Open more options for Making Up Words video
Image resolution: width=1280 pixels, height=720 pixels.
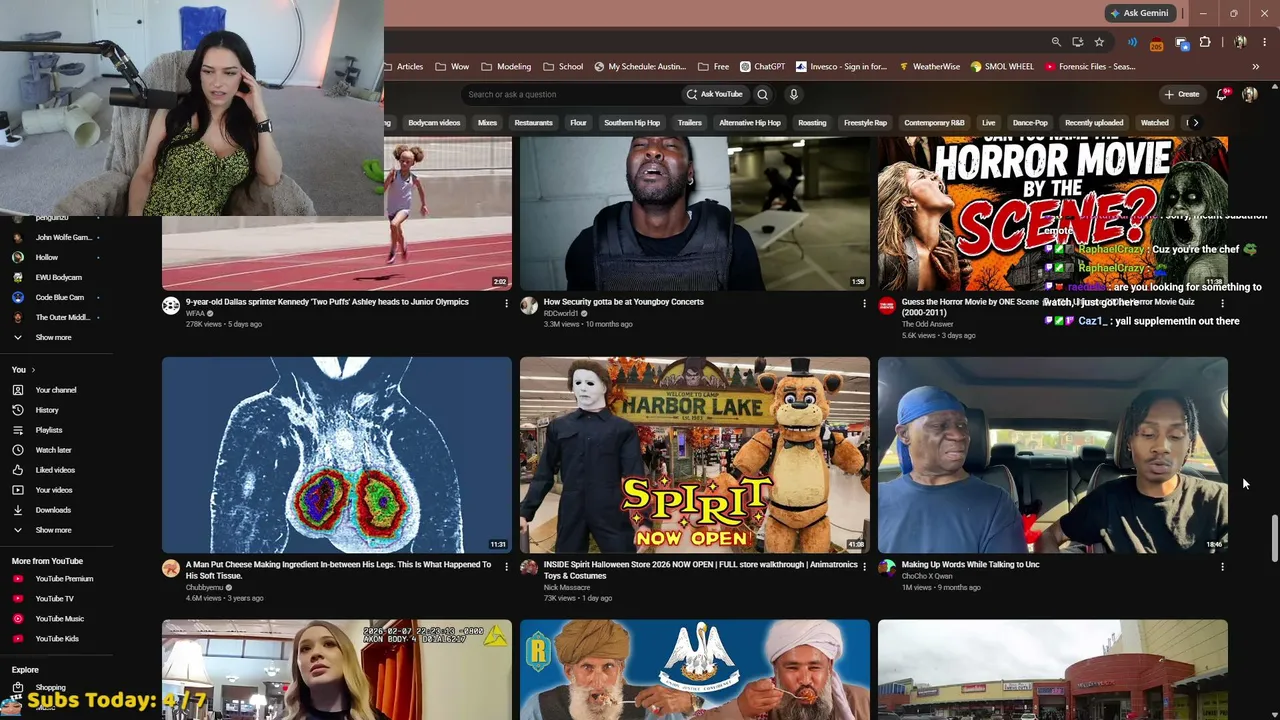[x=1222, y=566]
